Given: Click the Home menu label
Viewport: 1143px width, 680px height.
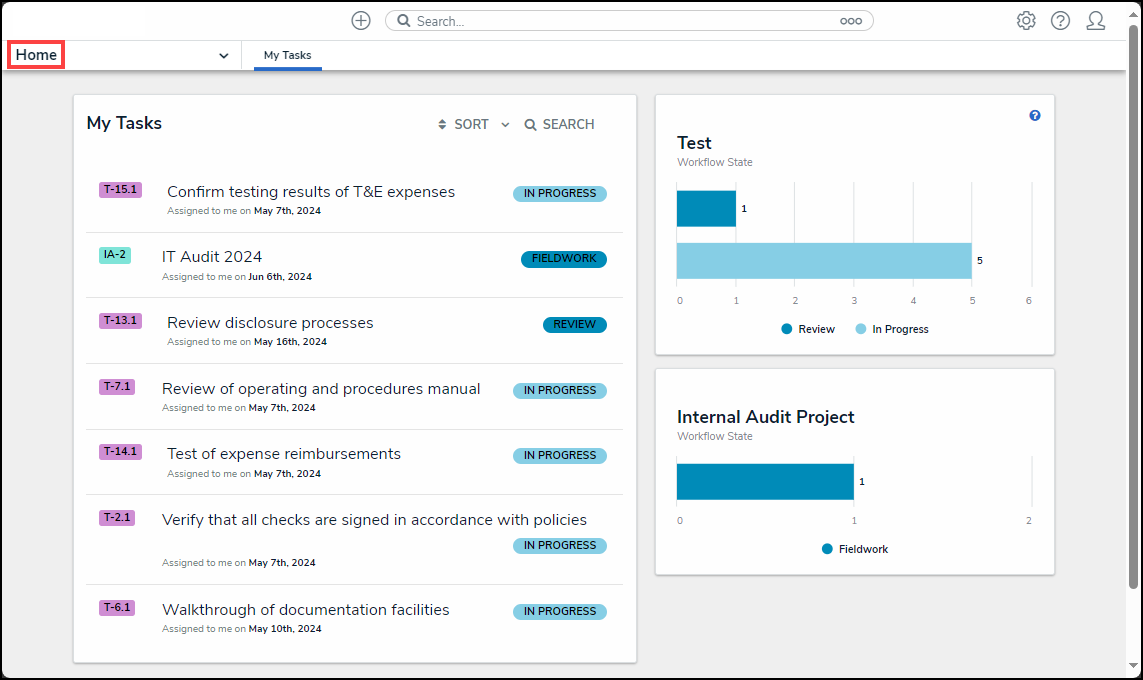Looking at the screenshot, I should coord(36,55).
